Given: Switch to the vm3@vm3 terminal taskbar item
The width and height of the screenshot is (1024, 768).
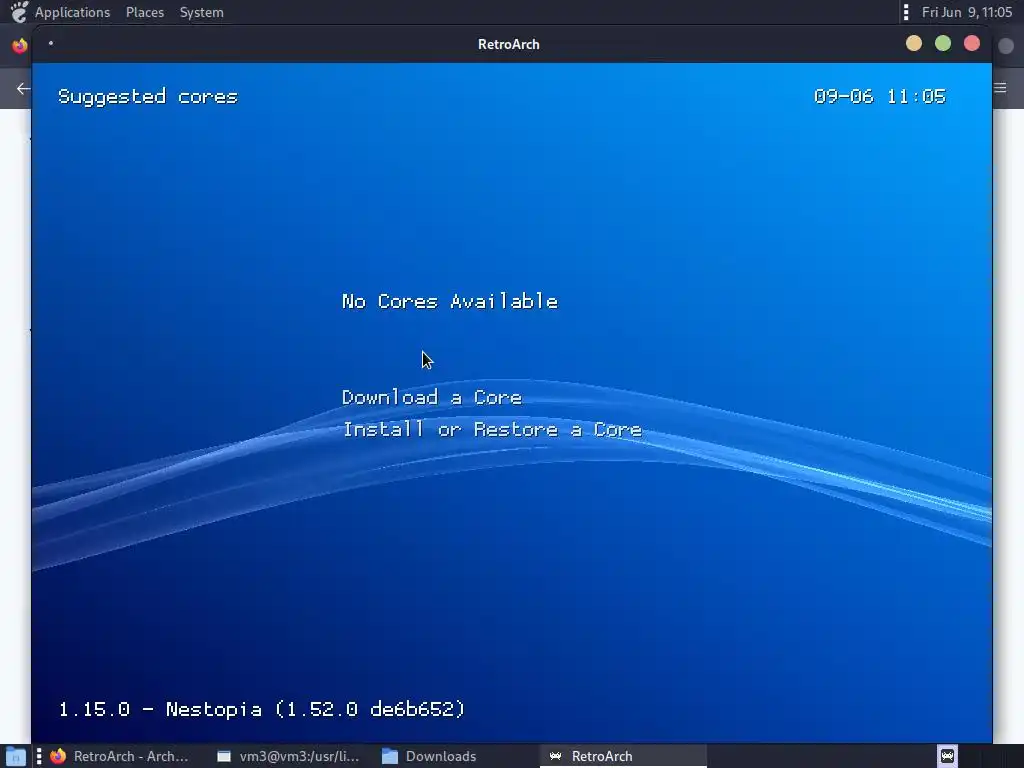Looking at the screenshot, I should tap(289, 756).
